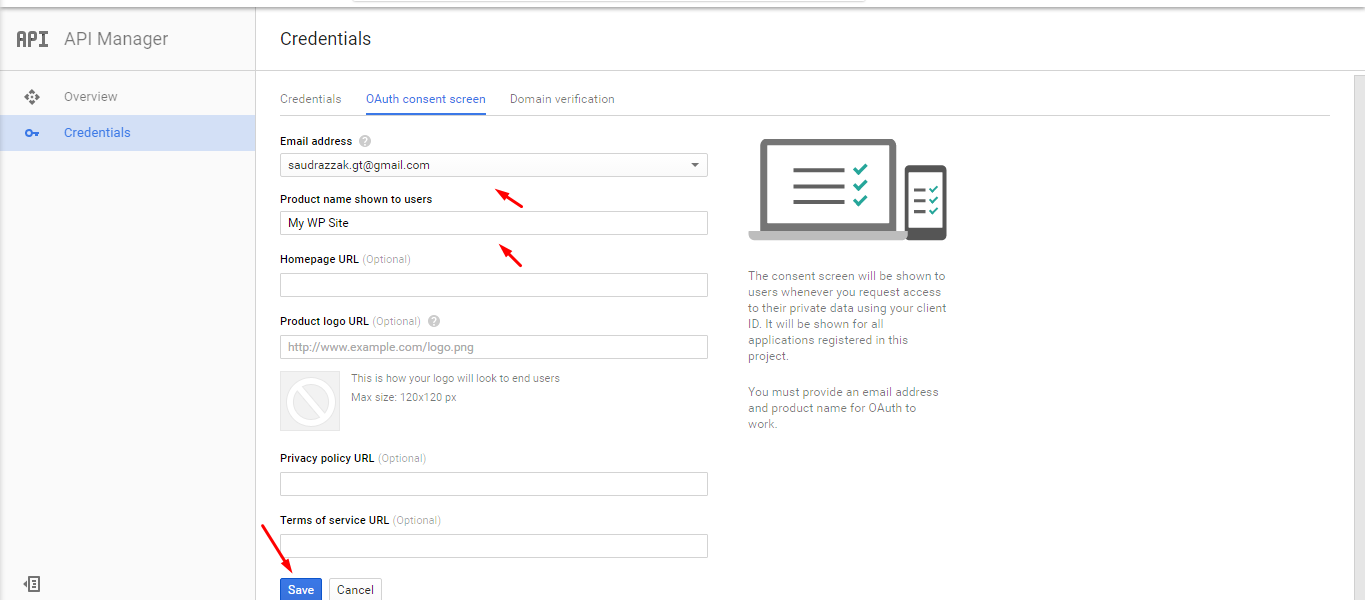Click the API logo icon
Screen dimensions: 1365x600
tap(32, 39)
